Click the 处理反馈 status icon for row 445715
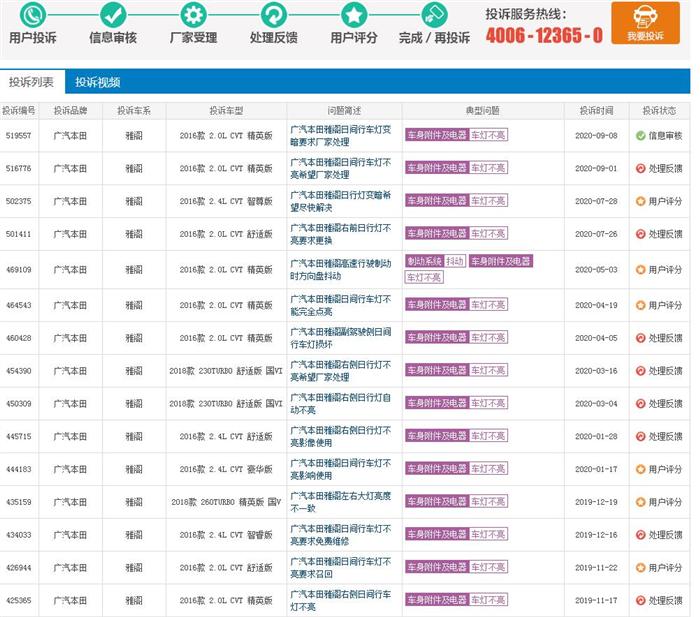Screen dimensions: 700x617 [x=641, y=436]
